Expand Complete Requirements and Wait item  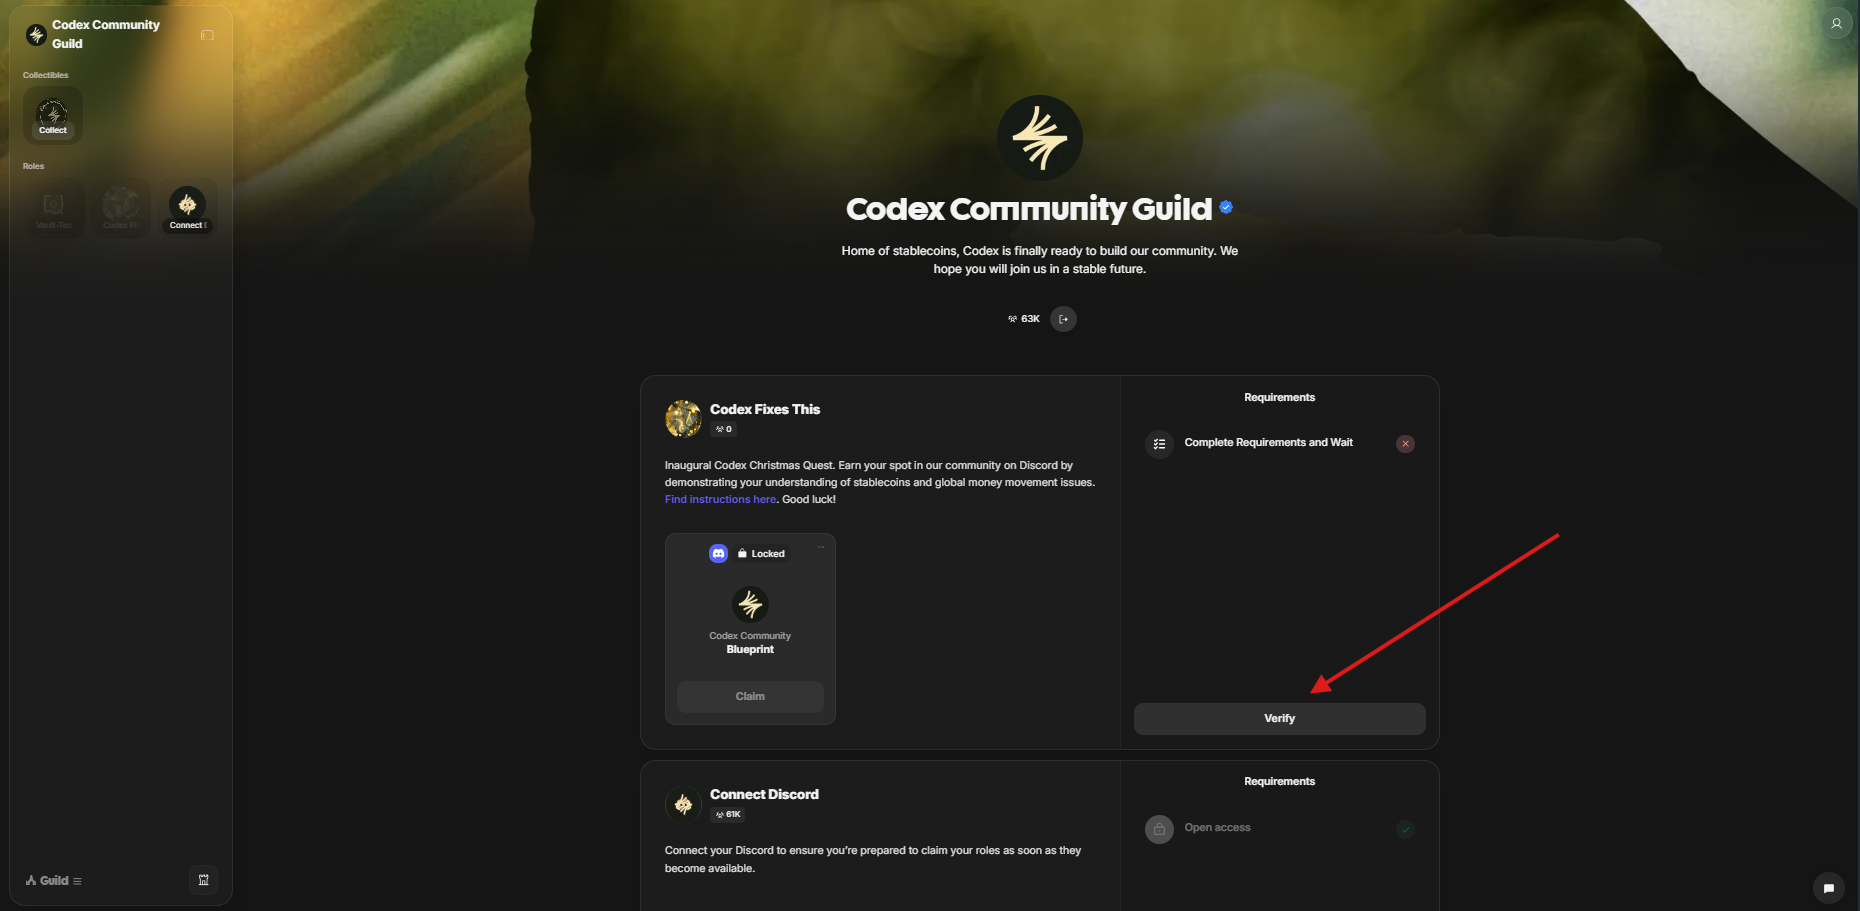[1268, 443]
